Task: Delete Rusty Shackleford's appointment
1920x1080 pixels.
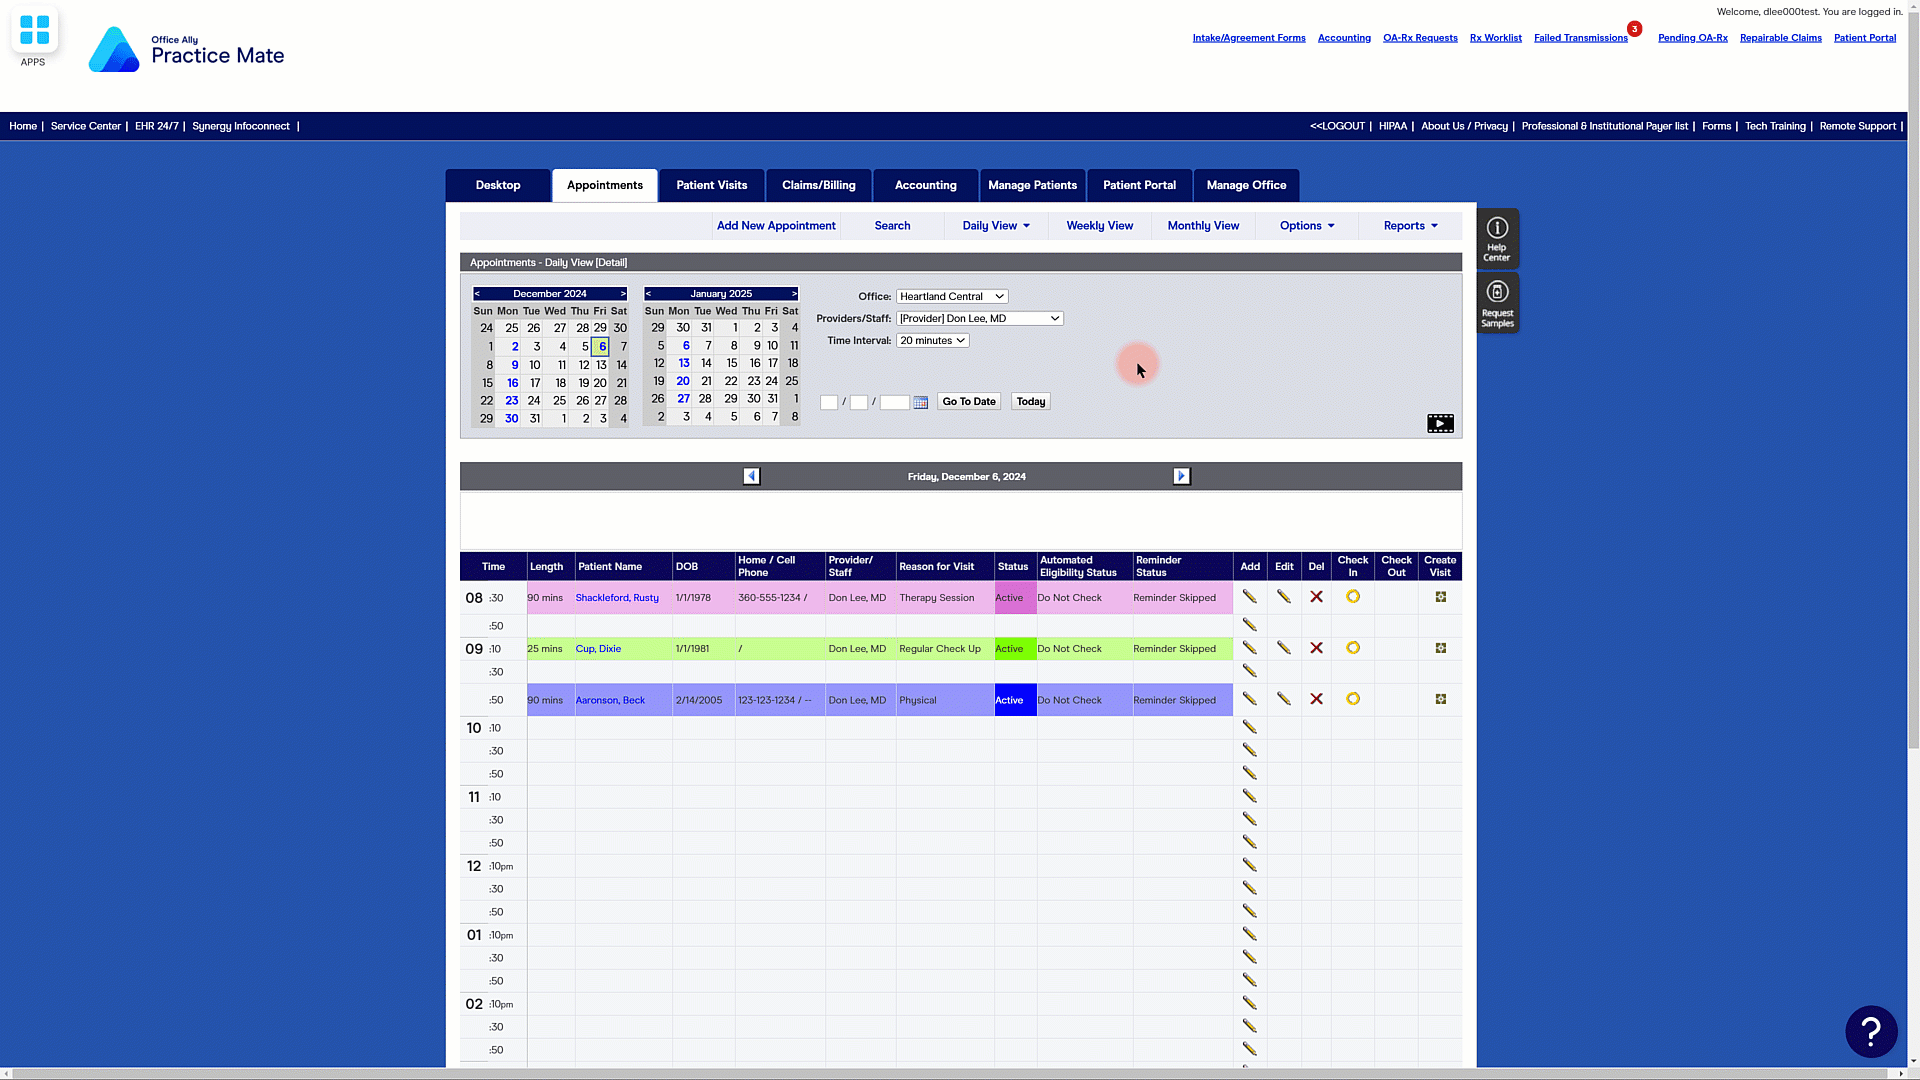Action: 1316,597
